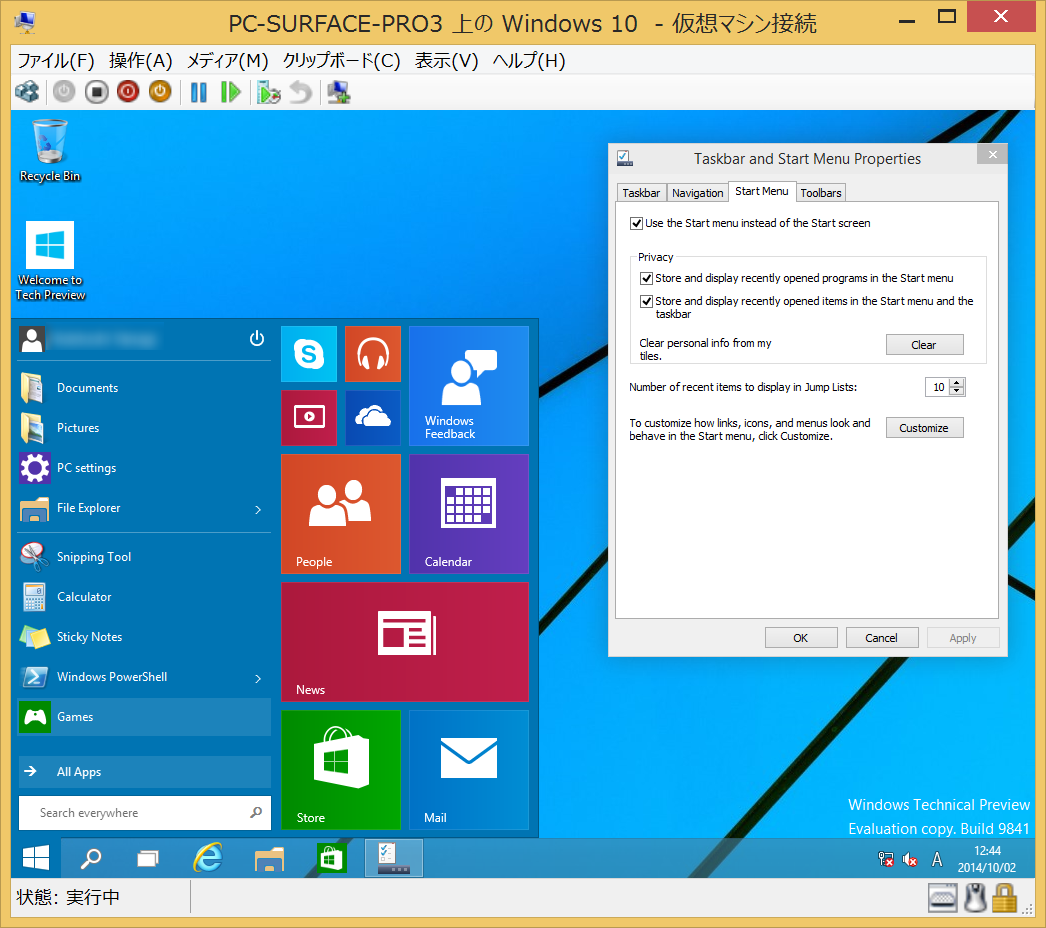Click the green Reset/Start toolbar icon
1046x928 pixels.
click(x=230, y=91)
